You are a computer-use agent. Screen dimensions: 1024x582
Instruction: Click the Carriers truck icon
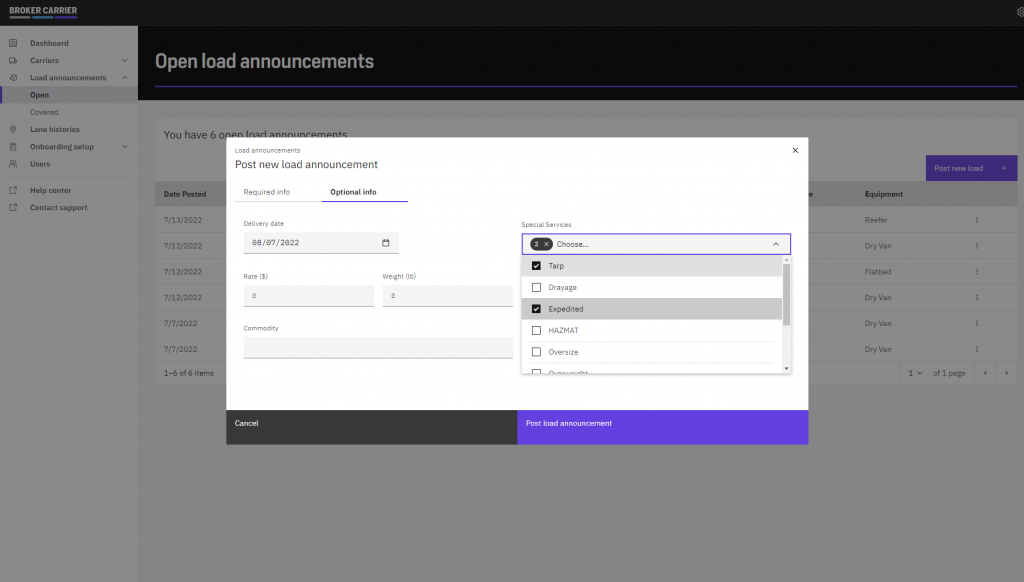click(x=13, y=60)
